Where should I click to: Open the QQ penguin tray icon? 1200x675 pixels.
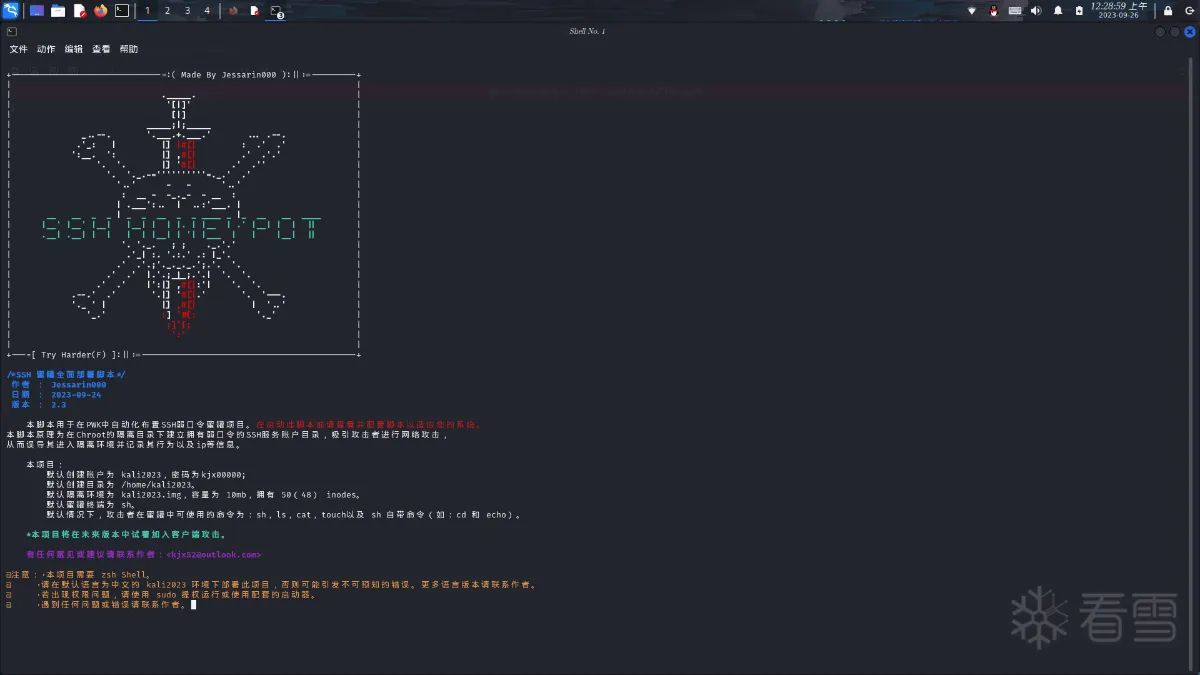pos(994,11)
